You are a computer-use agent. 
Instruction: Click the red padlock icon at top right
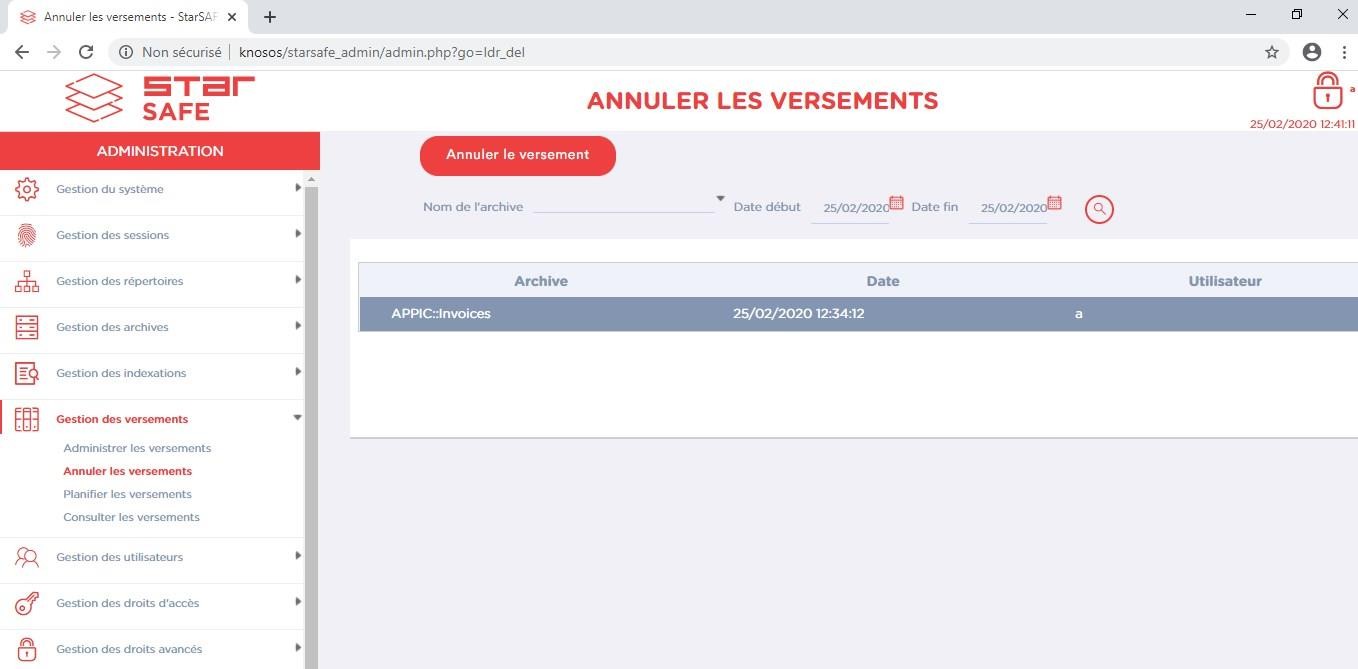1327,91
